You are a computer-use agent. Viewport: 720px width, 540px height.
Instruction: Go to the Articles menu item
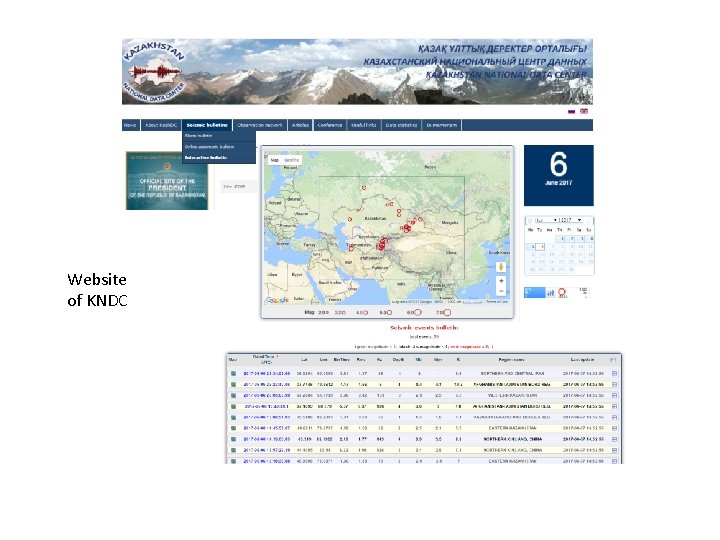tap(300, 125)
